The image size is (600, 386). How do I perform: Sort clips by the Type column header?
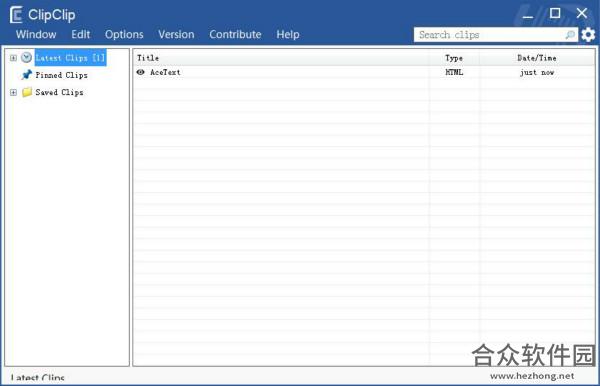(454, 58)
